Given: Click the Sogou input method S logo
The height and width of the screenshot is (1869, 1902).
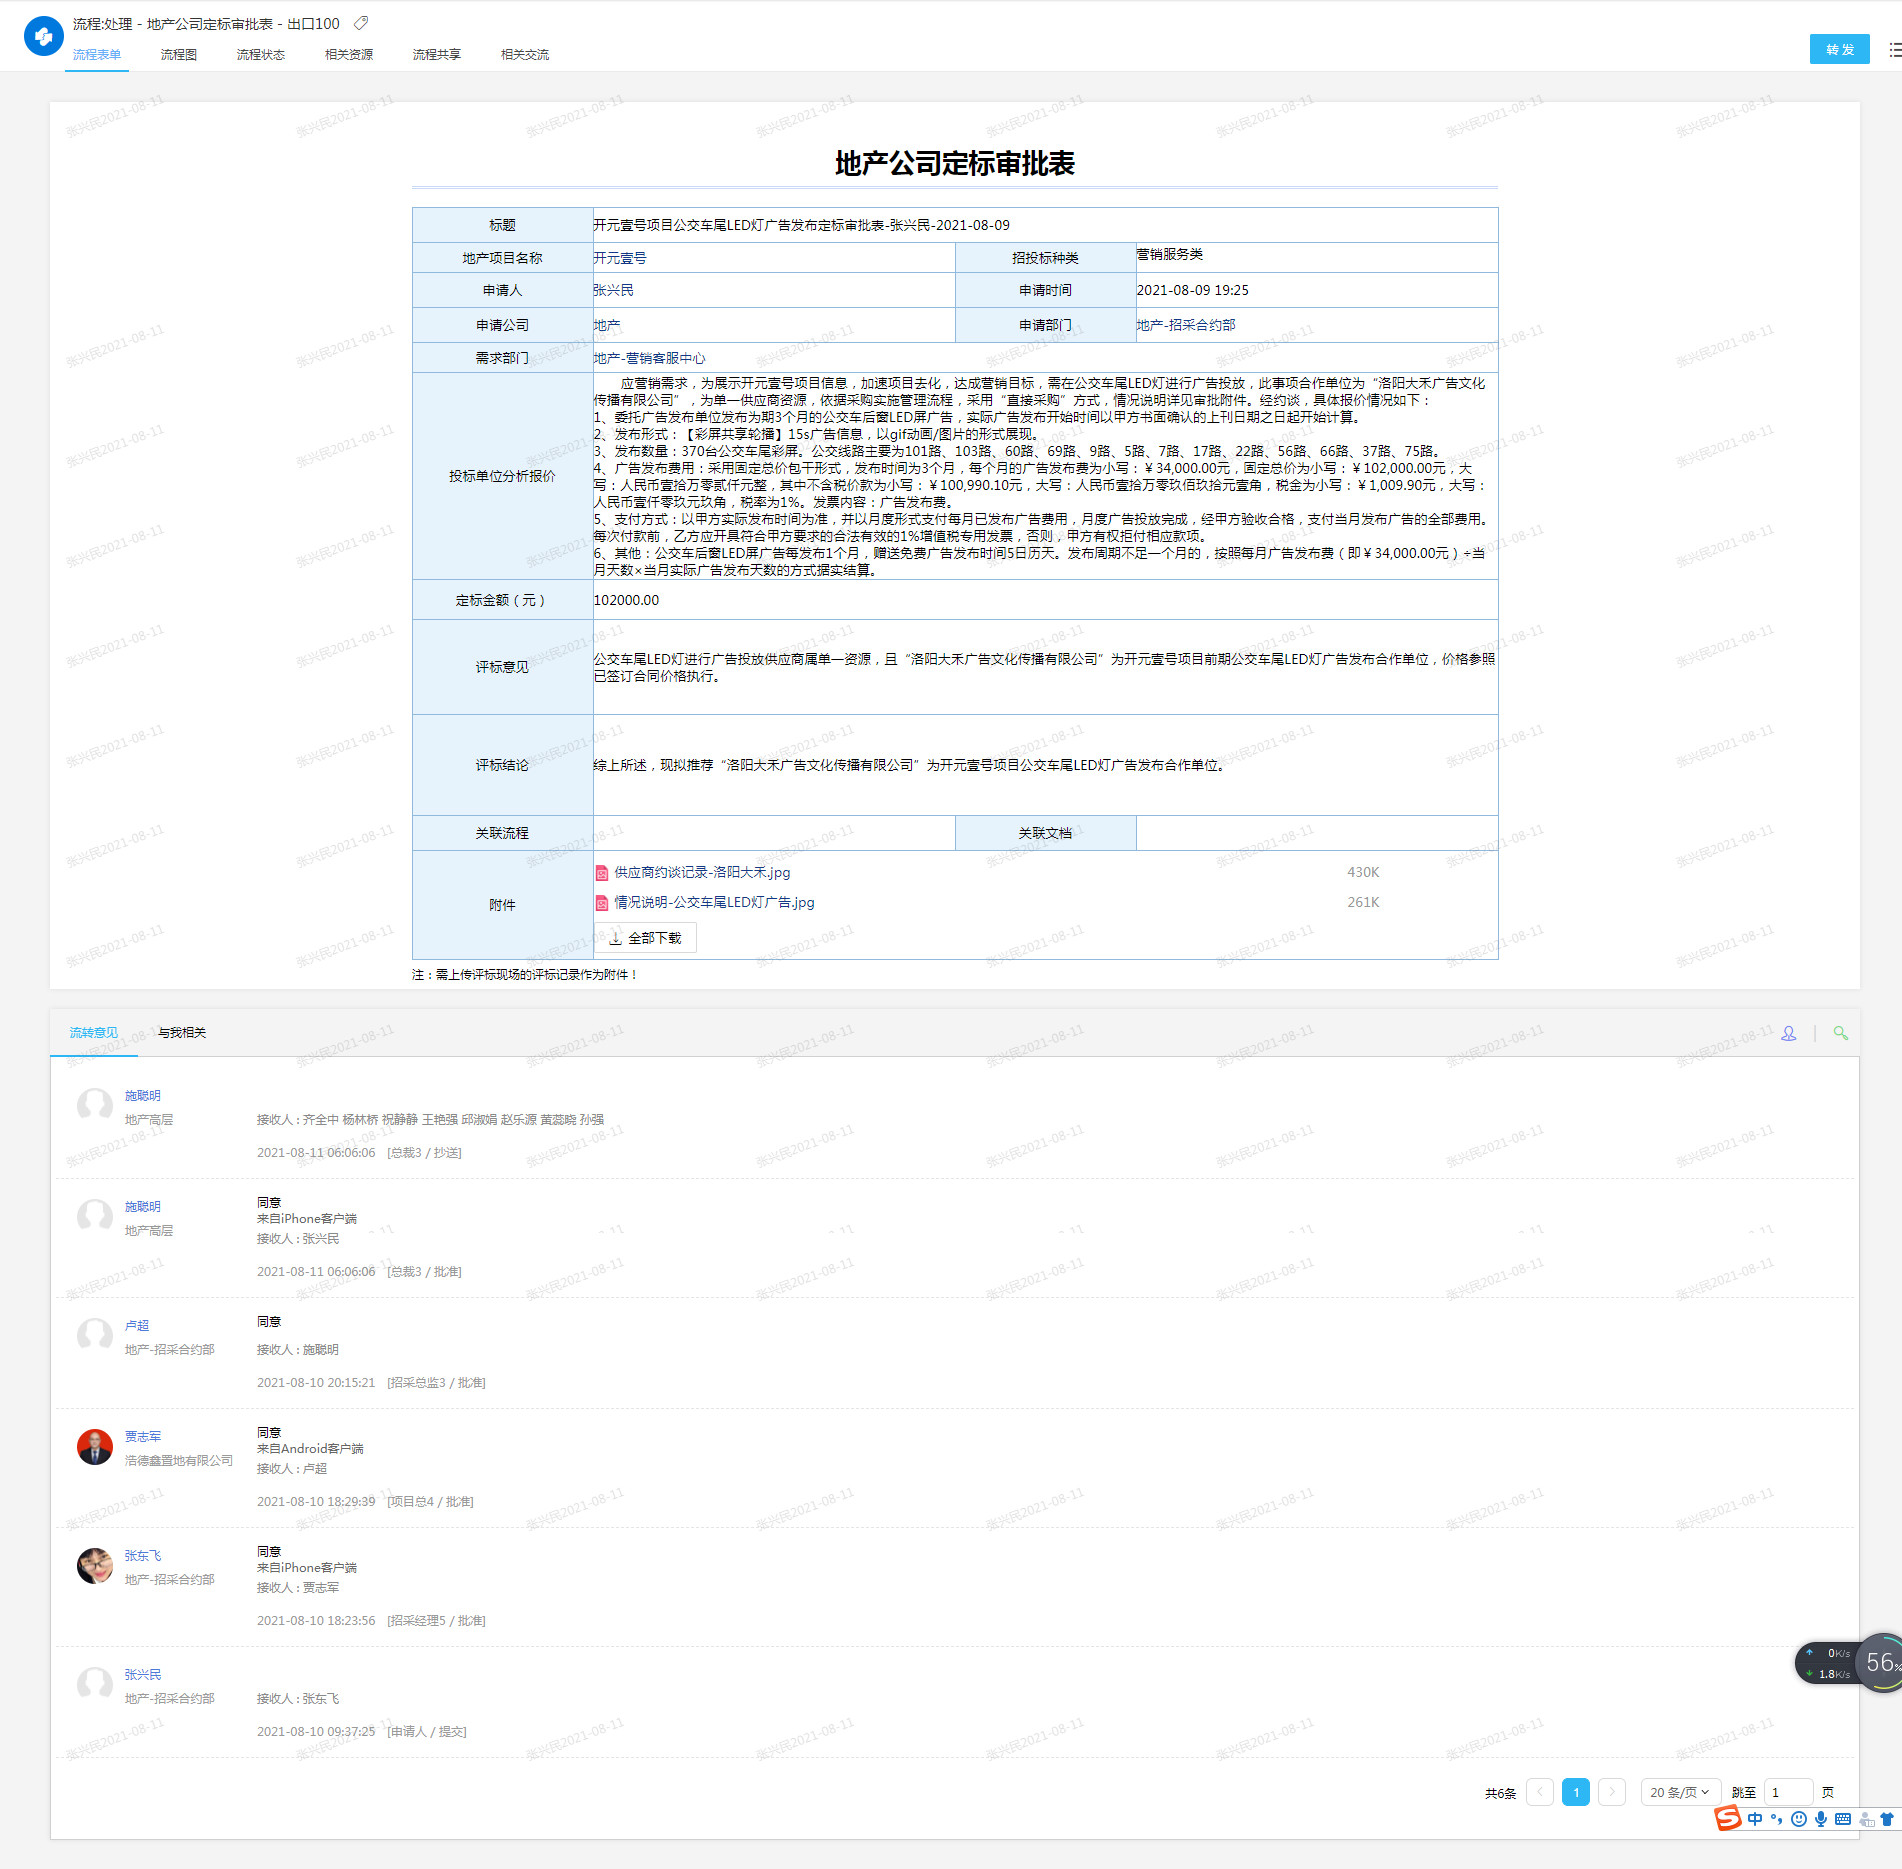Looking at the screenshot, I should tap(1728, 1819).
